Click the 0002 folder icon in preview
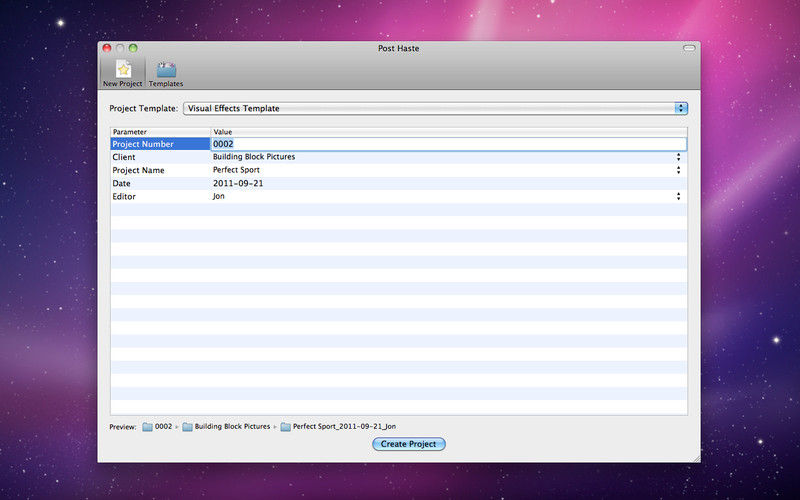This screenshot has width=800, height=500. click(147, 427)
